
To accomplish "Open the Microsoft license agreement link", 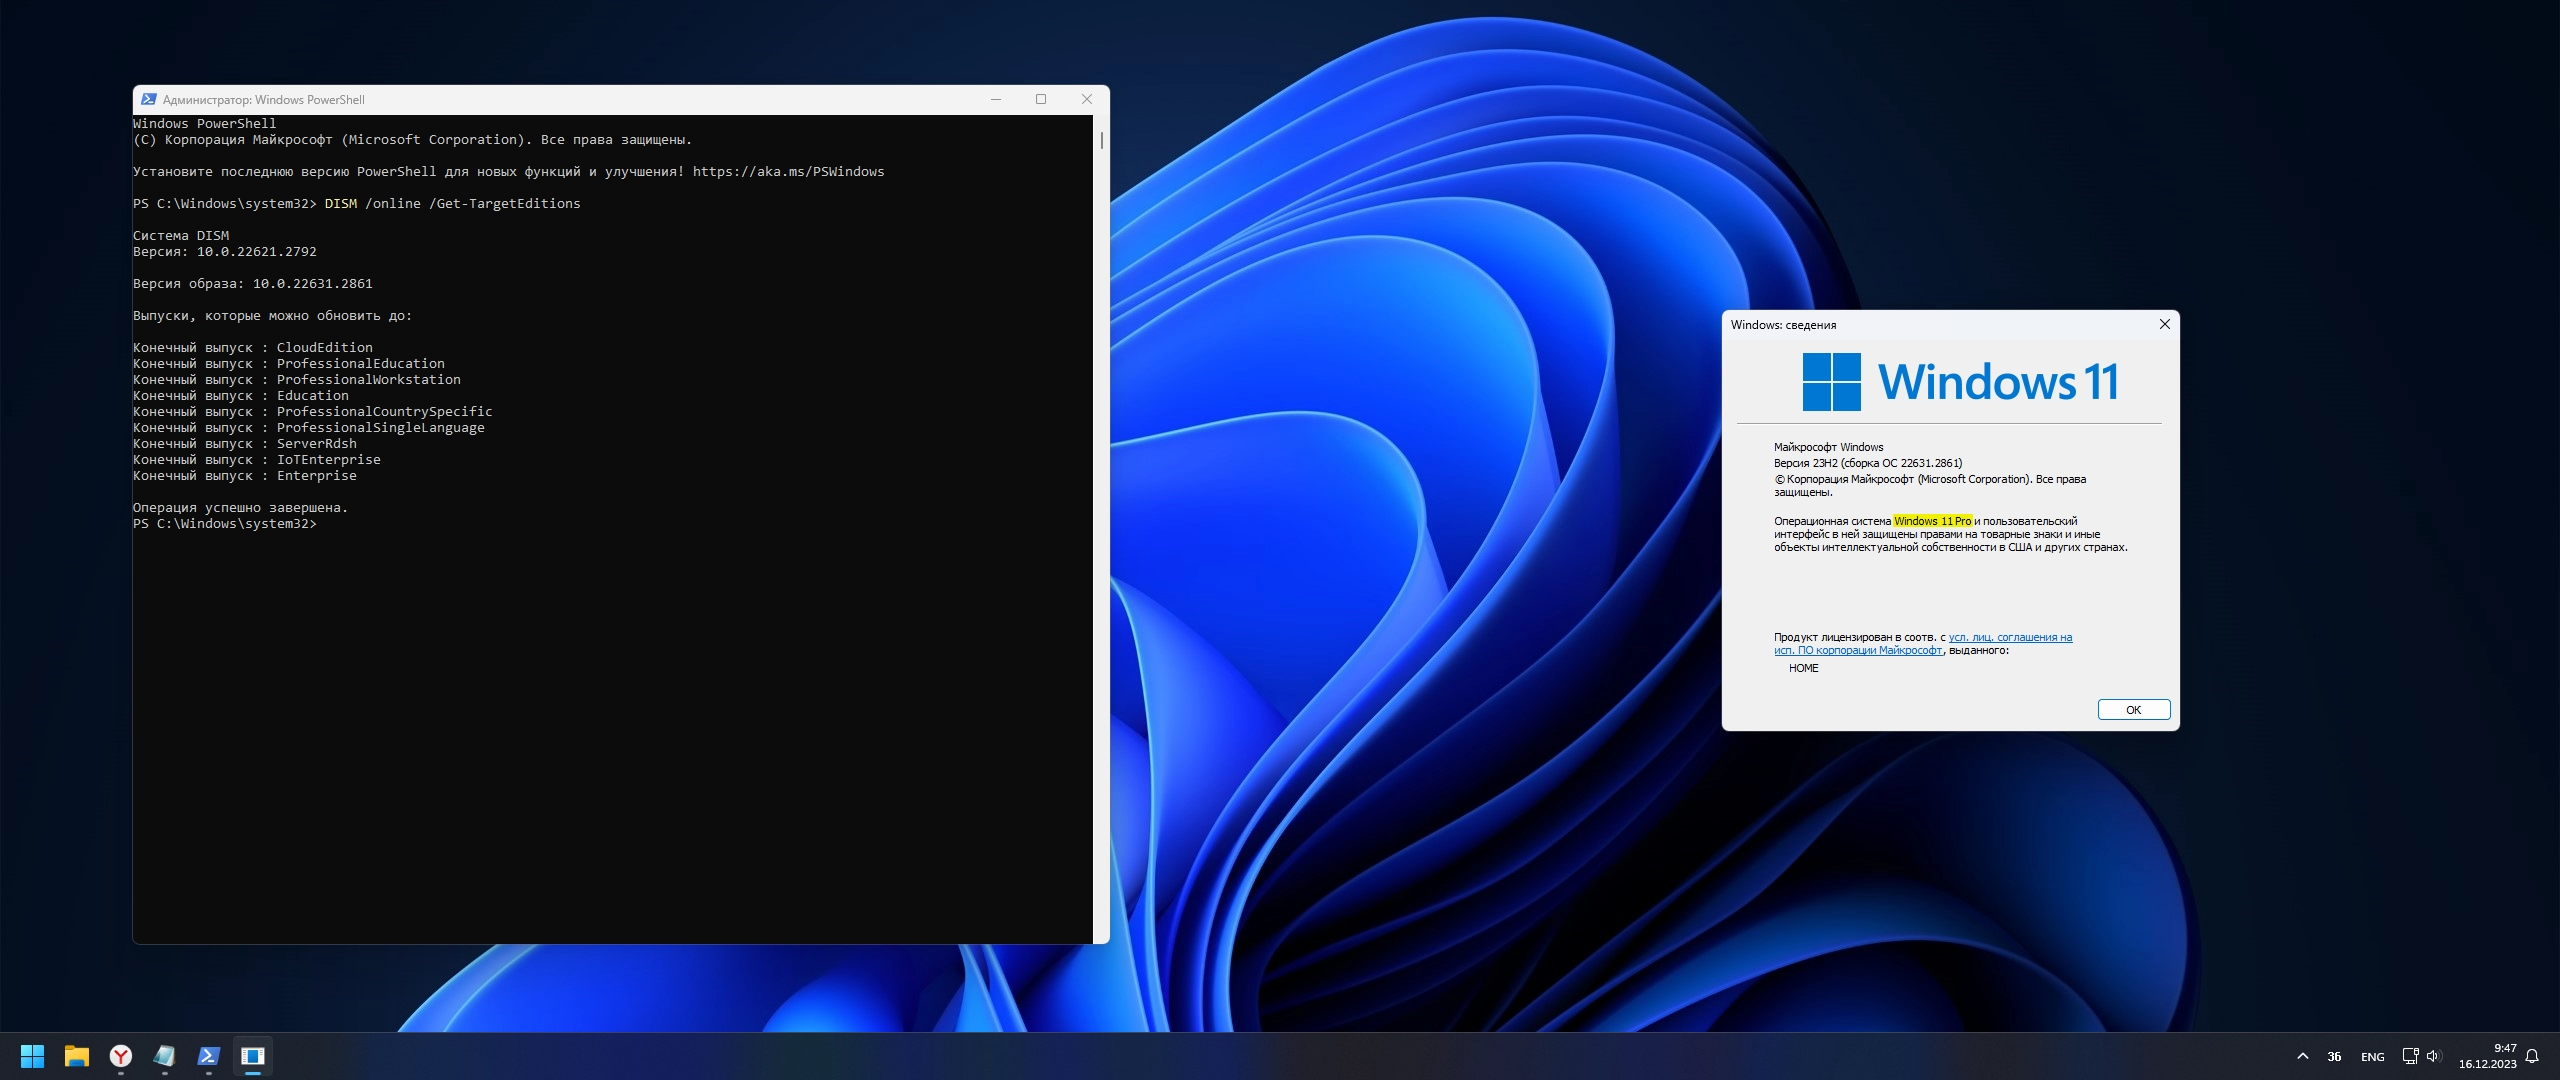I will (2009, 637).
